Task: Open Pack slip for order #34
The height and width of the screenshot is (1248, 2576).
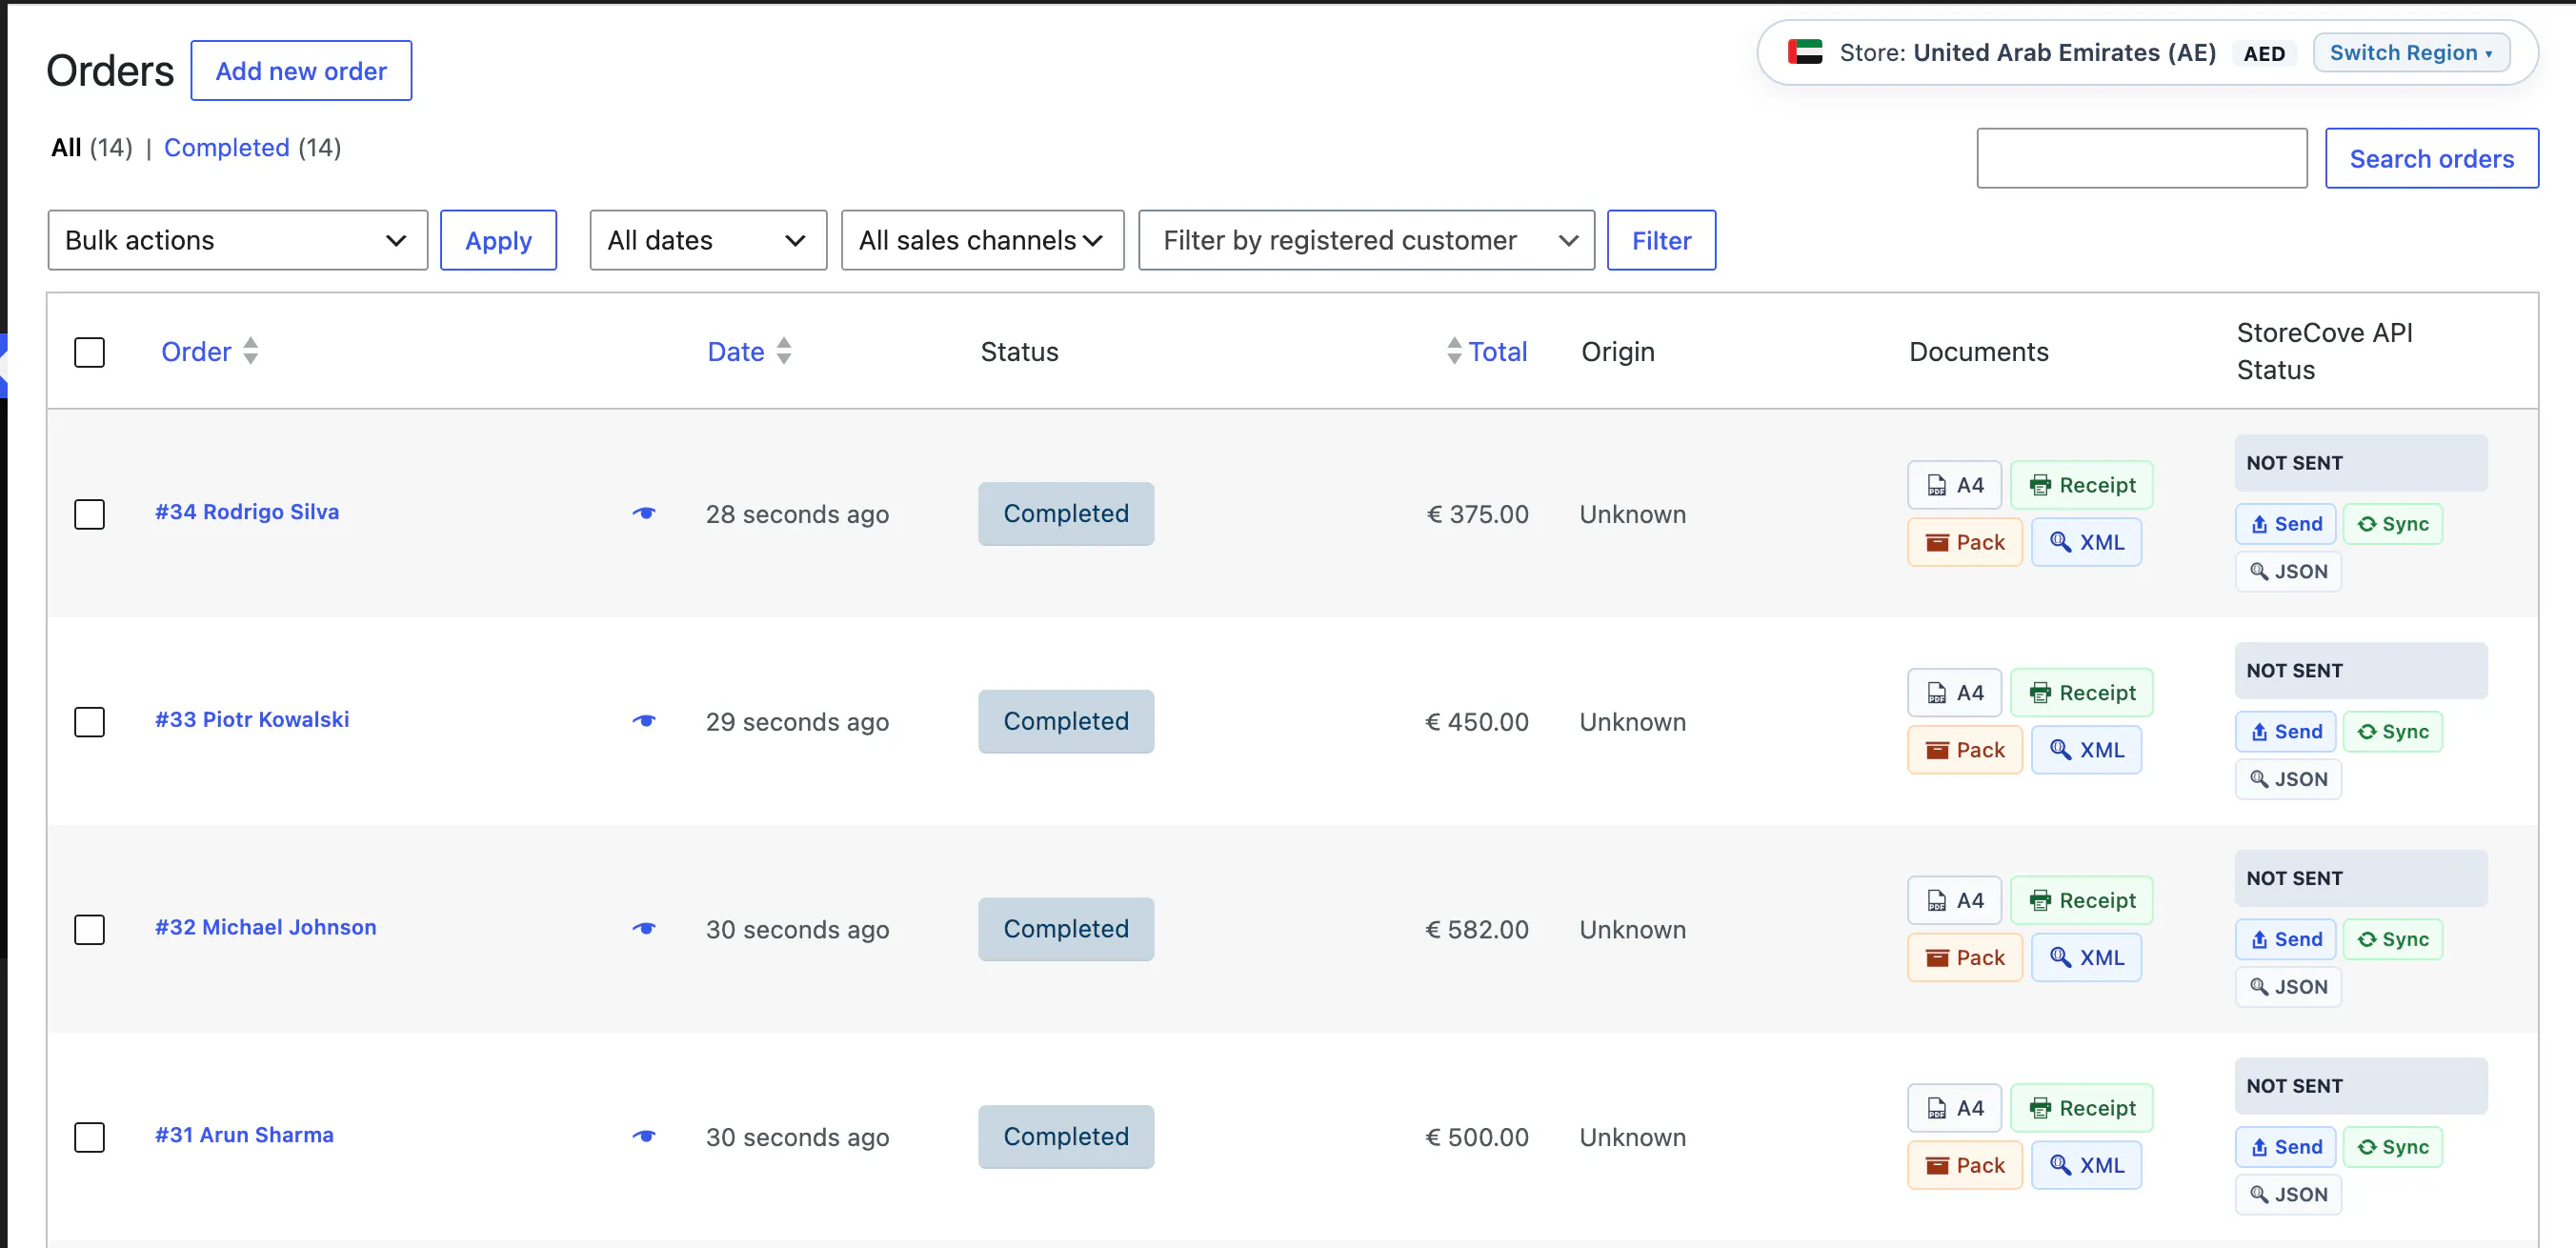Action: point(1964,542)
